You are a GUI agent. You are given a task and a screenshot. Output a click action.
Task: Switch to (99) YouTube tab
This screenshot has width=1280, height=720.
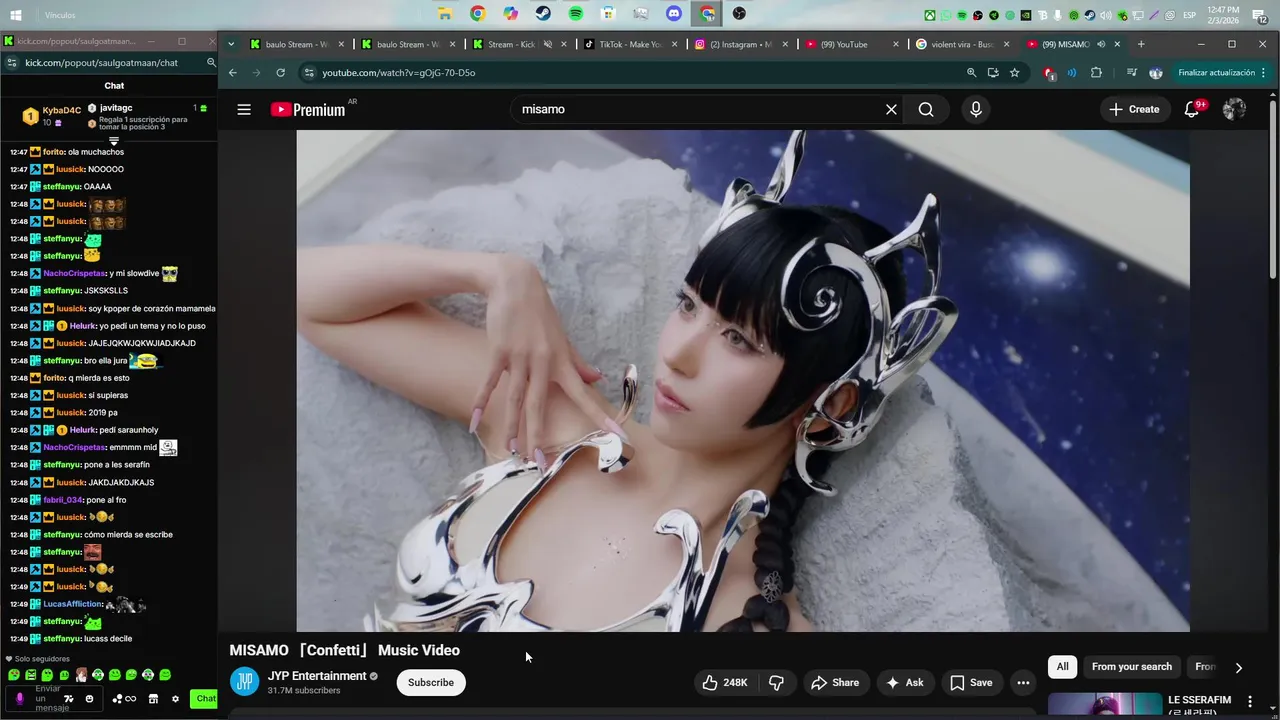[853, 44]
